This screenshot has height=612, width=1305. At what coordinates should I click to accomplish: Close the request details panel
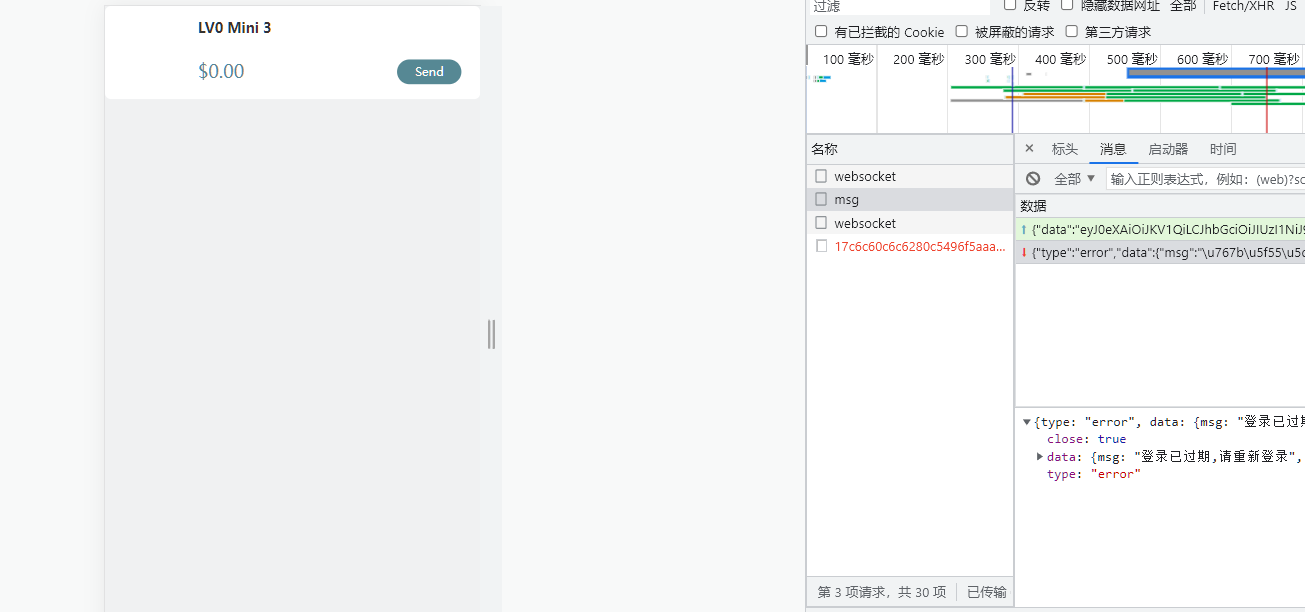pyautogui.click(x=1029, y=149)
